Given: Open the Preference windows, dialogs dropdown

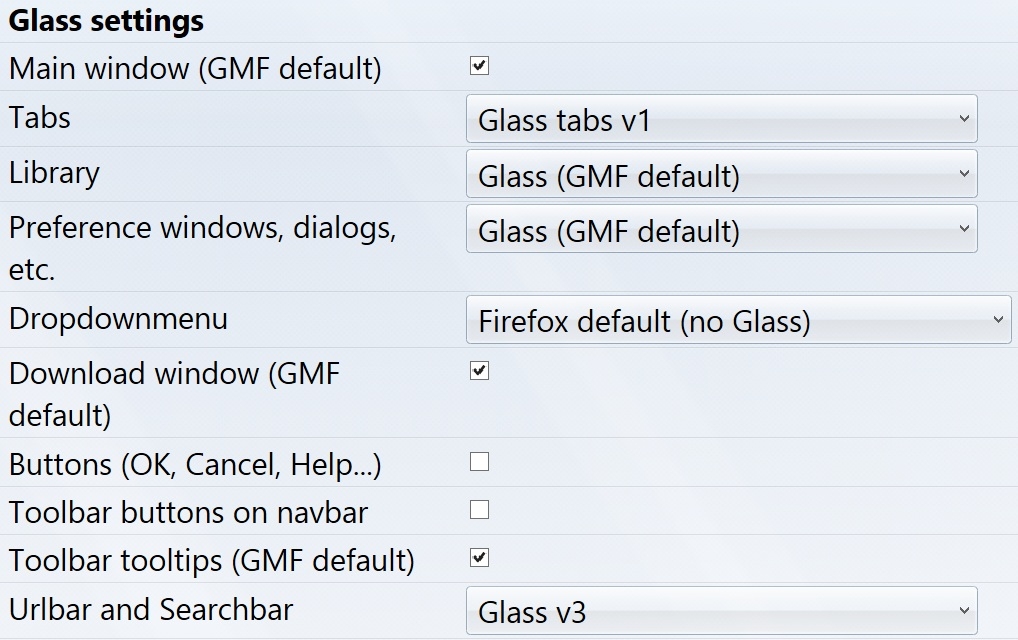Looking at the screenshot, I should [x=721, y=231].
